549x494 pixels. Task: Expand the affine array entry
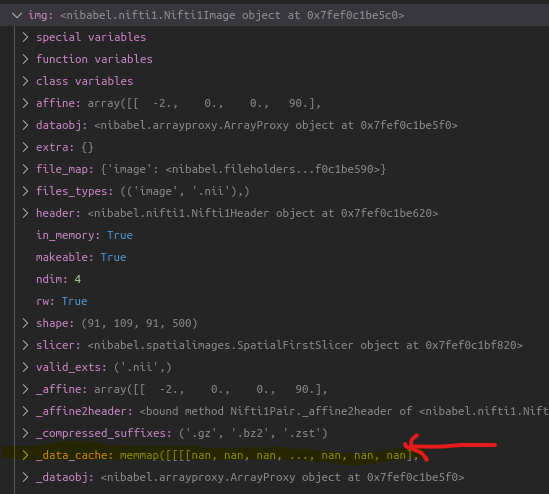tap(25, 103)
